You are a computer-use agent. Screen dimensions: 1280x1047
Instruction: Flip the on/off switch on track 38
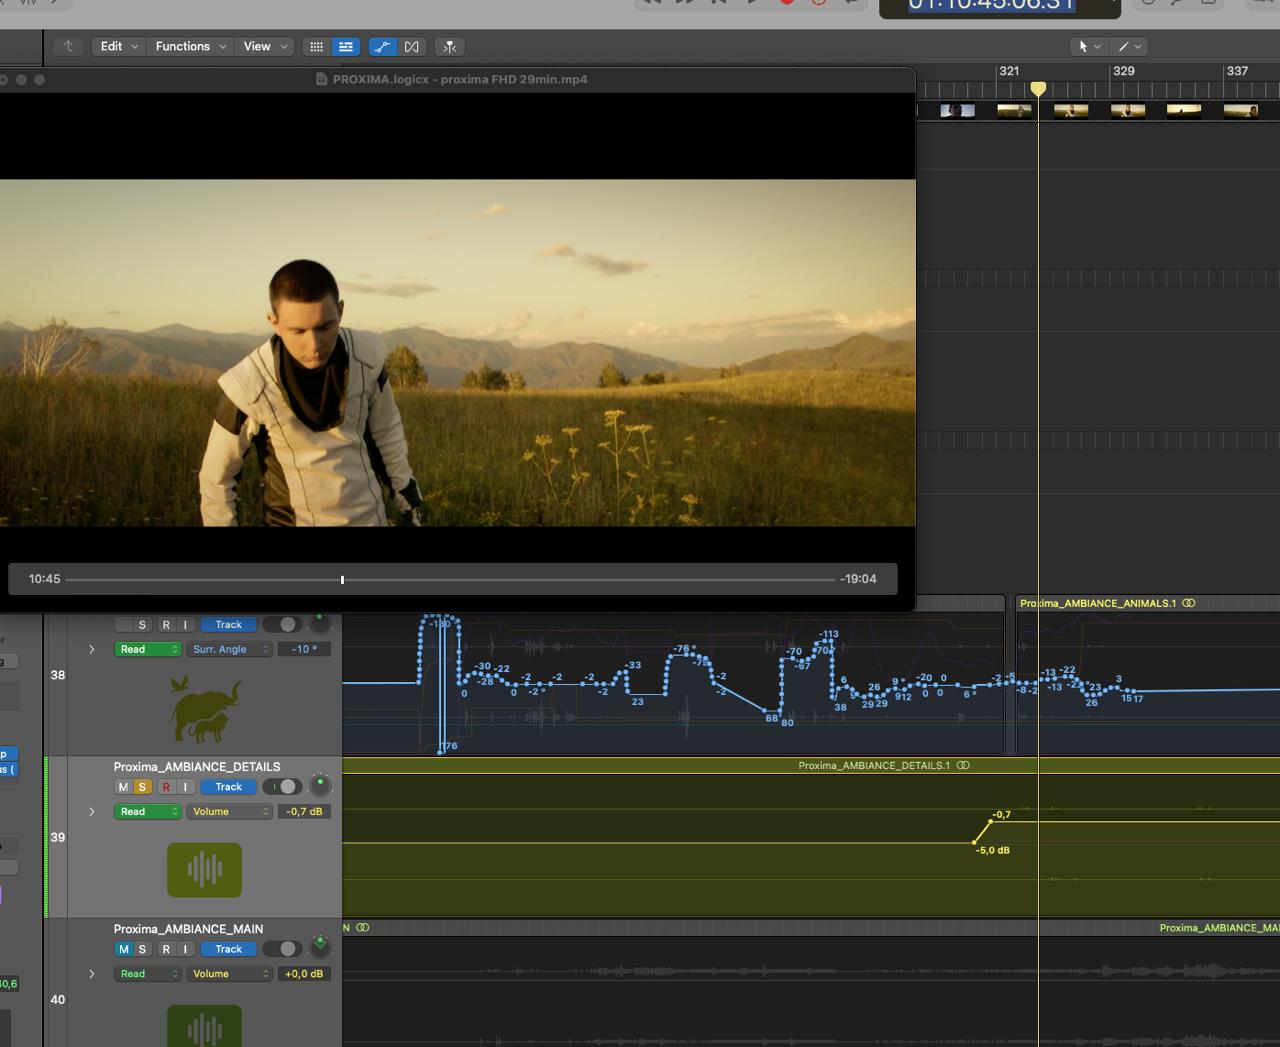click(x=283, y=625)
